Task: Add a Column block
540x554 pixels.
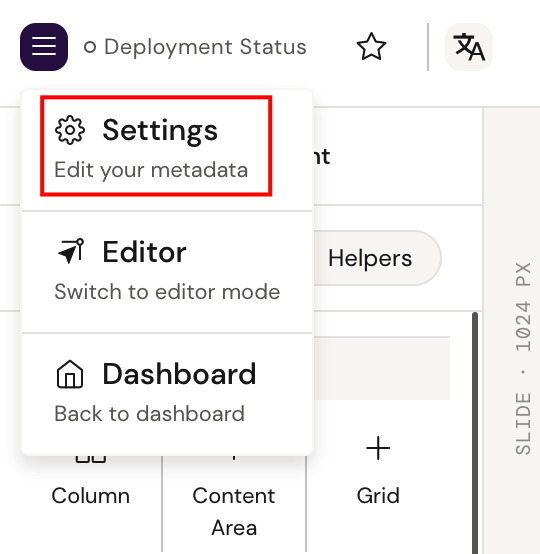Action: click(x=91, y=496)
